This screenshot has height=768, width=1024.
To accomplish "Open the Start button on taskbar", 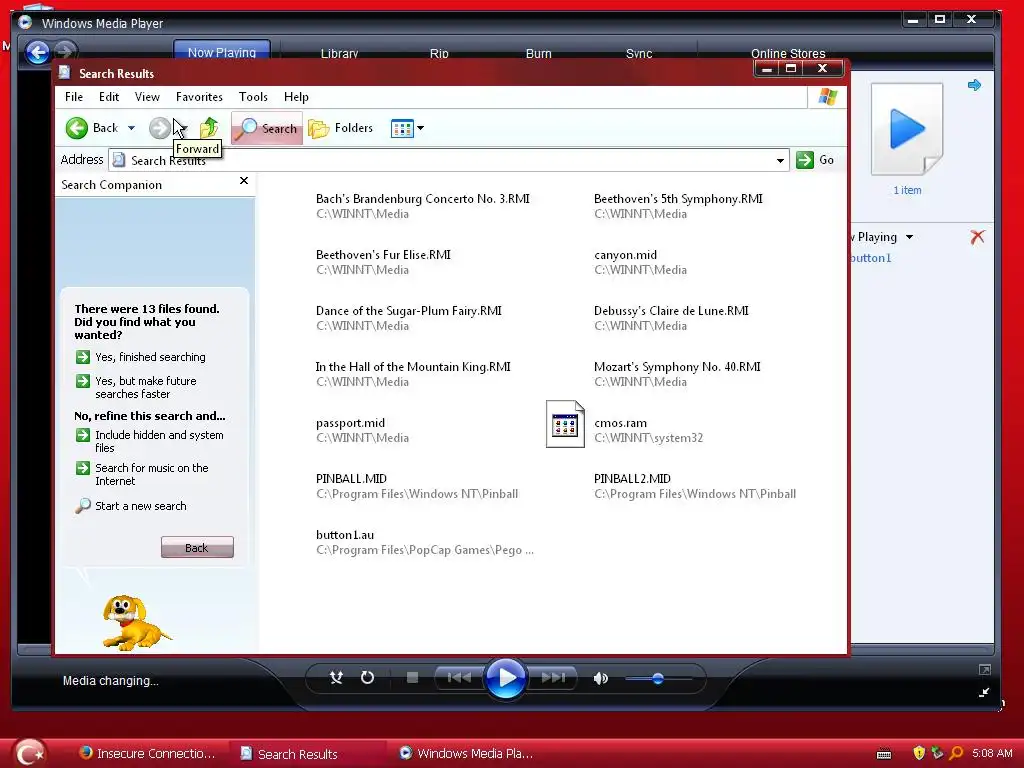I will click(29, 752).
